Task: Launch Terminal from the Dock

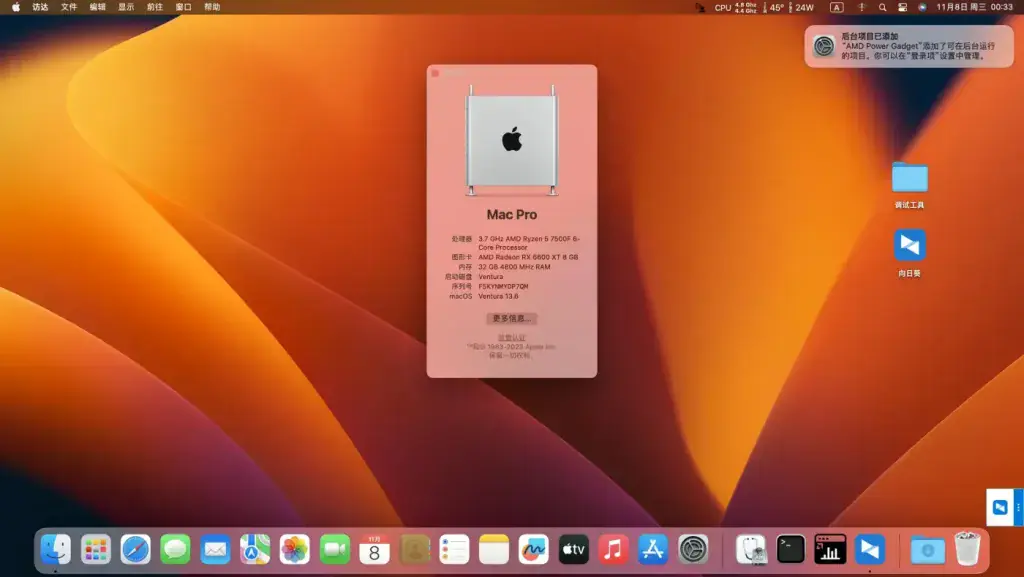Action: point(790,550)
